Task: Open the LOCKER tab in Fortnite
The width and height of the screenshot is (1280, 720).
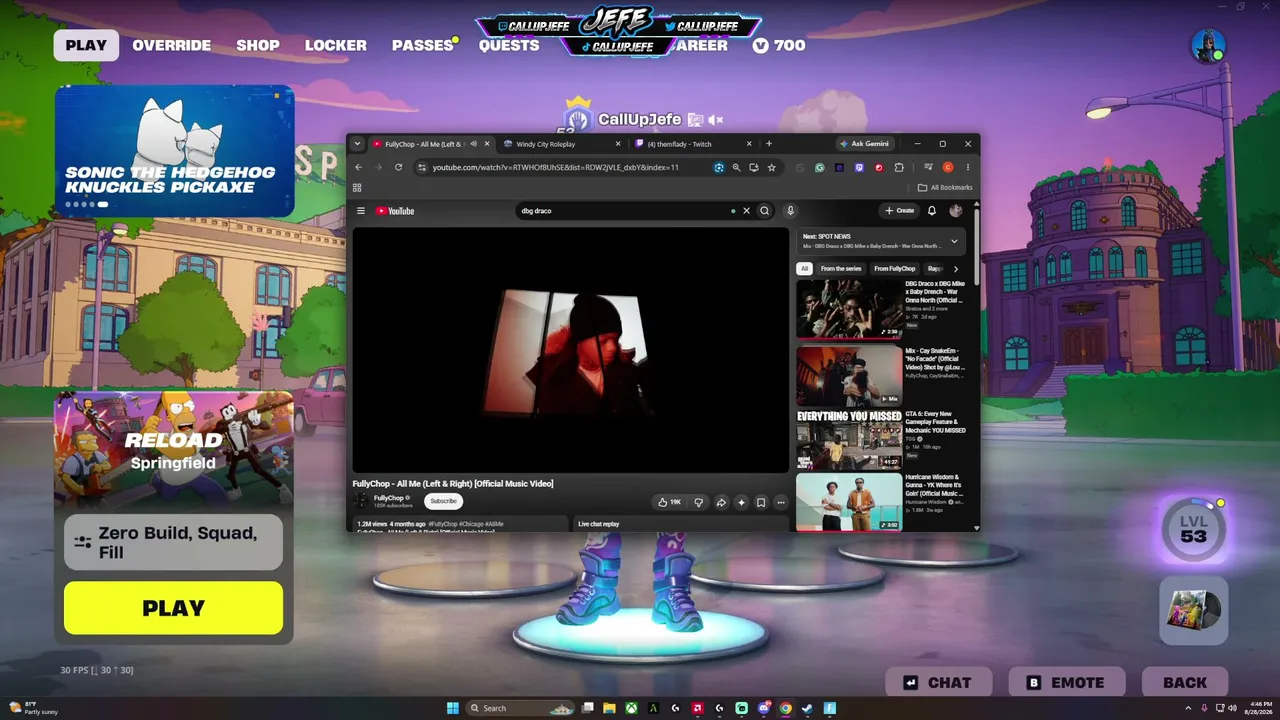Action: click(x=336, y=45)
